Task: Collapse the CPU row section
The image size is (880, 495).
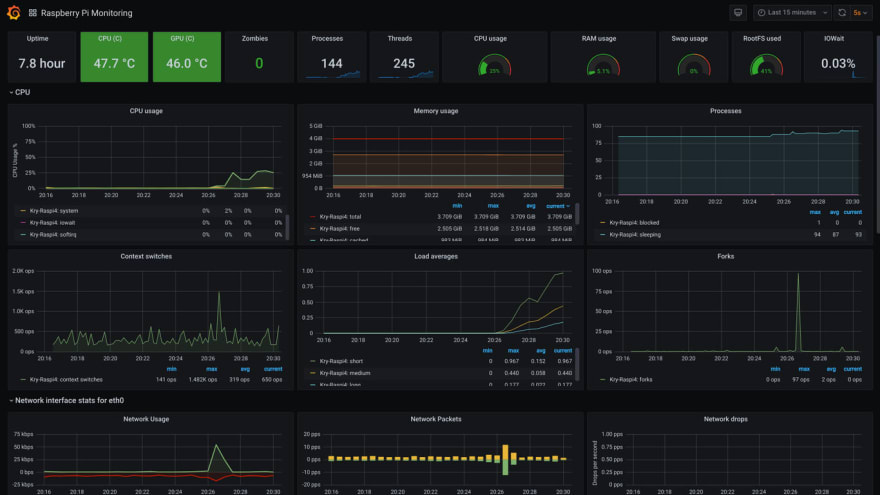Action: (x=20, y=92)
